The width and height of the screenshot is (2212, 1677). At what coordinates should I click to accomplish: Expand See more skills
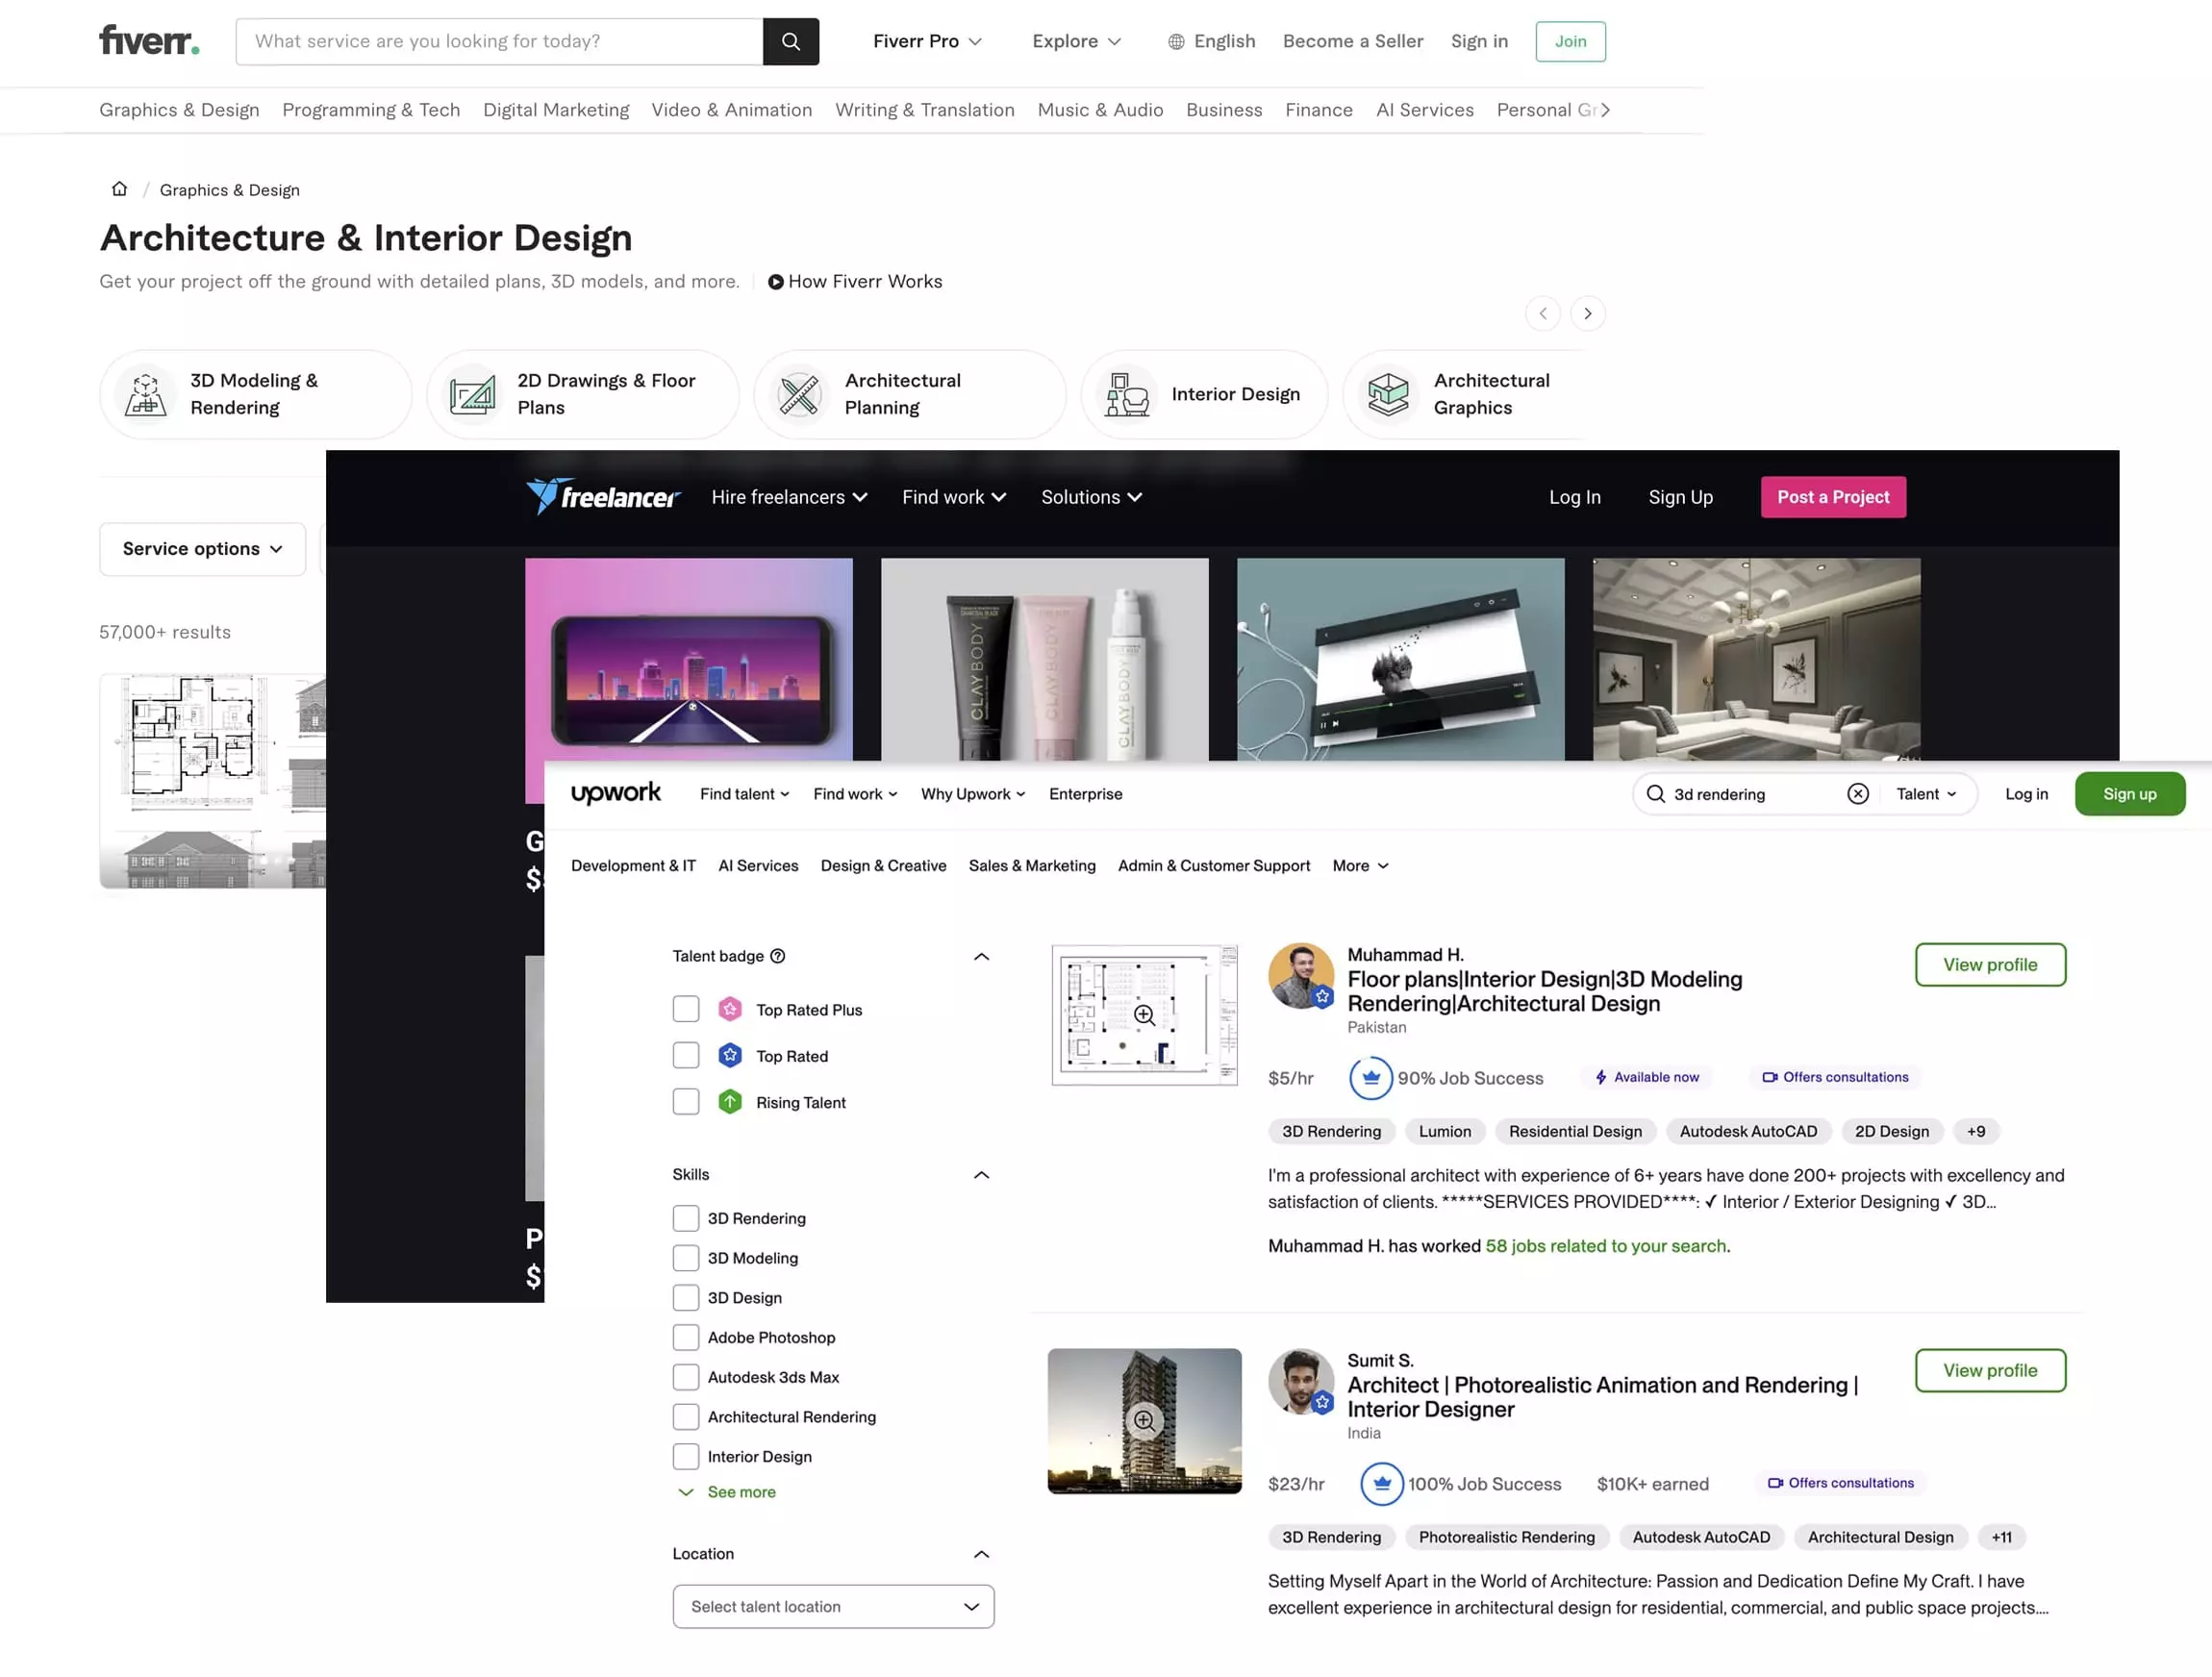[727, 1492]
